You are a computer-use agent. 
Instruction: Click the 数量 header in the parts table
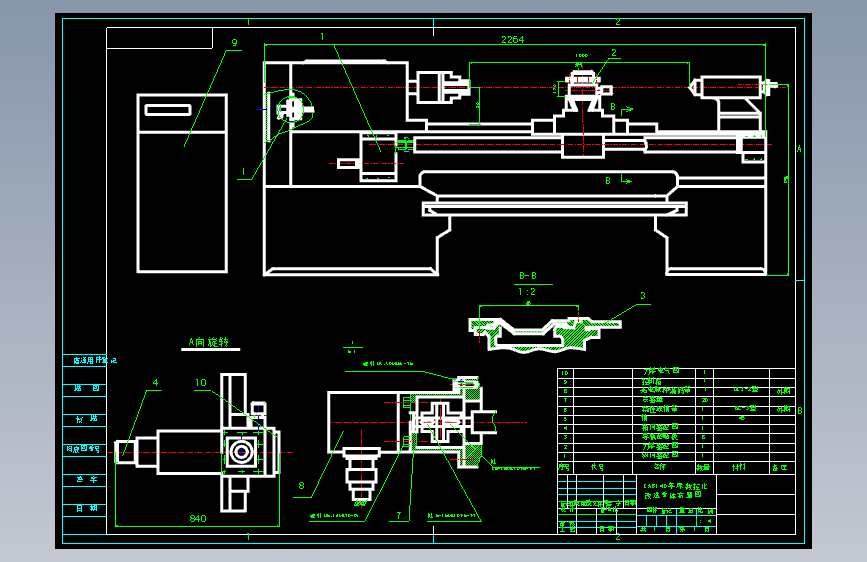[703, 467]
